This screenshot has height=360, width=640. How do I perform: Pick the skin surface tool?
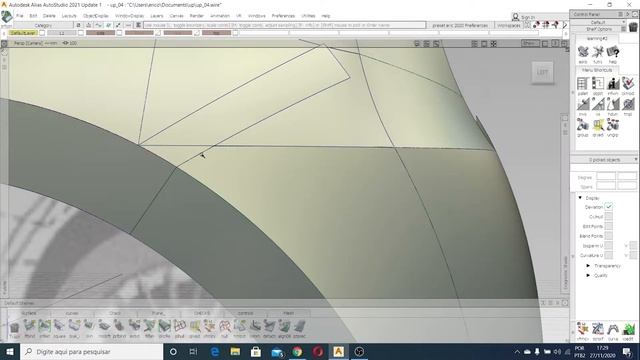[89, 328]
